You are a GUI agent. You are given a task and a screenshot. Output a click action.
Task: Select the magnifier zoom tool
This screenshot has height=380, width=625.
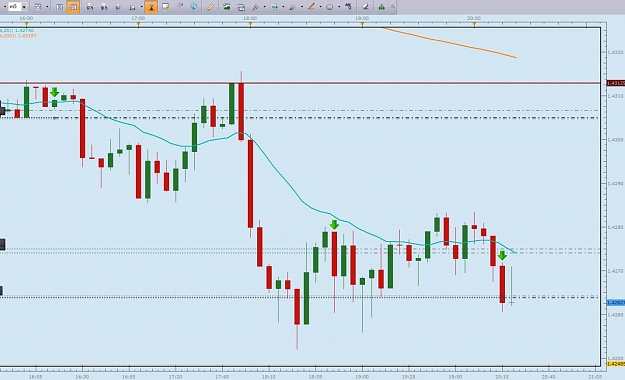[256, 7]
